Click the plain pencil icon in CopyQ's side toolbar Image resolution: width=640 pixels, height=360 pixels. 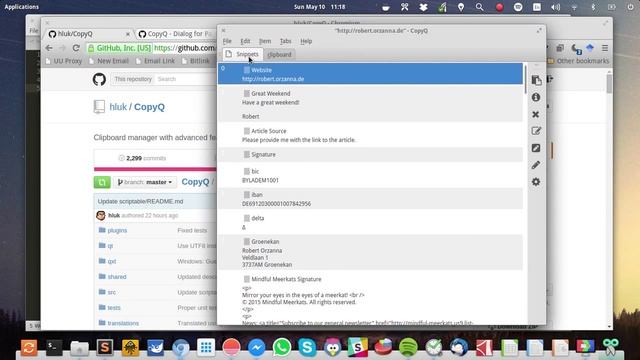coord(536,165)
